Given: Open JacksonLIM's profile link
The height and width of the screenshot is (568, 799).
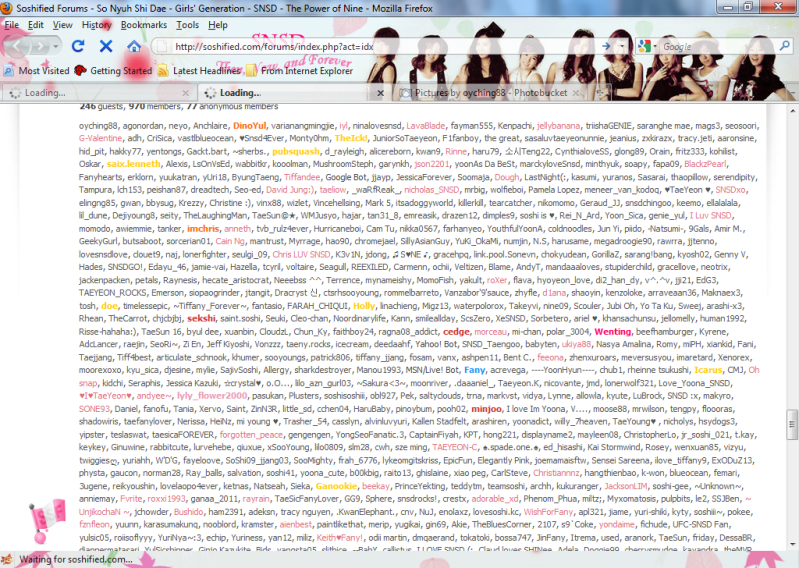Looking at the screenshot, I should point(626,486).
